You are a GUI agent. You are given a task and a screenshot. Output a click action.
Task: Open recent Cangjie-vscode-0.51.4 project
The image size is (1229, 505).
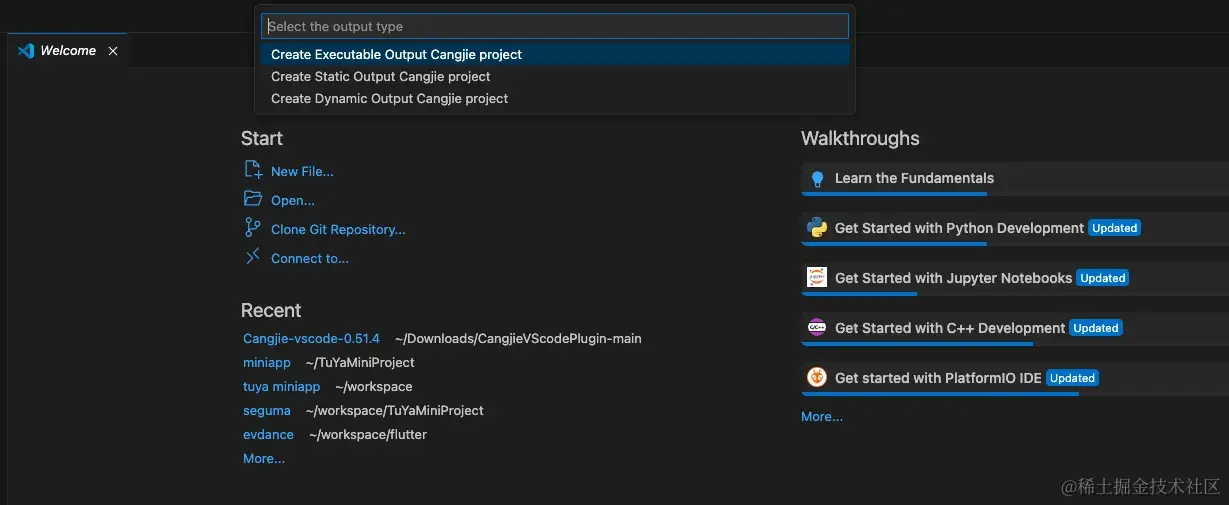311,339
